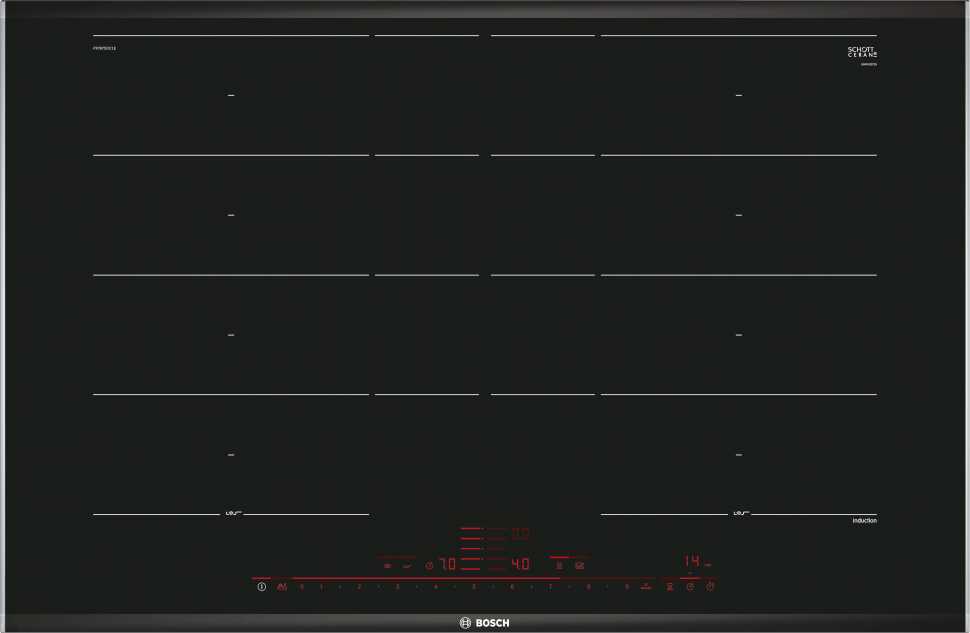
Task: Set power level to 1 on slider
Action: 321,587
